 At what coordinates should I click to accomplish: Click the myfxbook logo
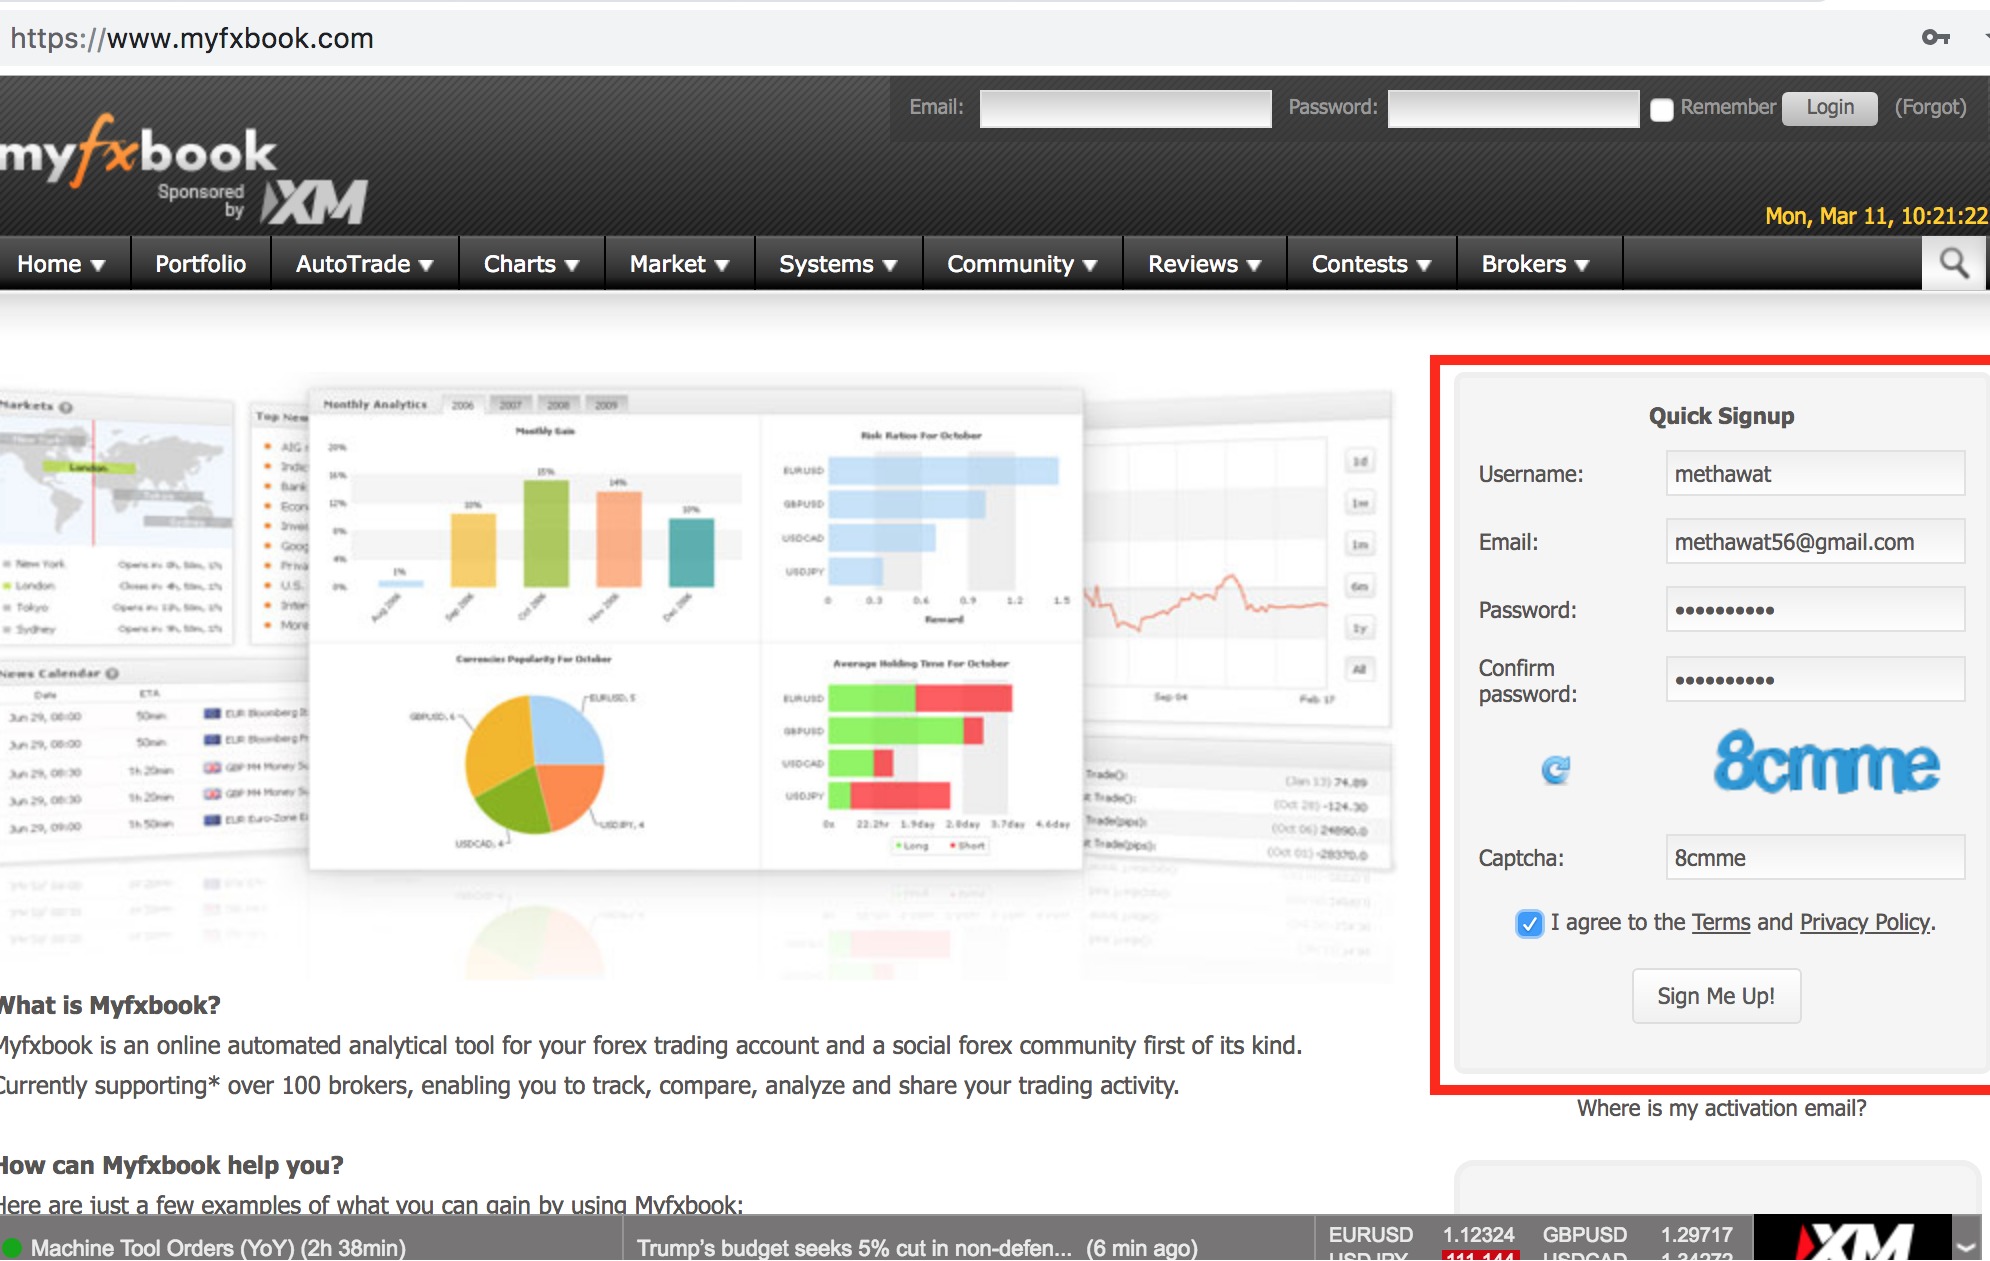tap(138, 152)
